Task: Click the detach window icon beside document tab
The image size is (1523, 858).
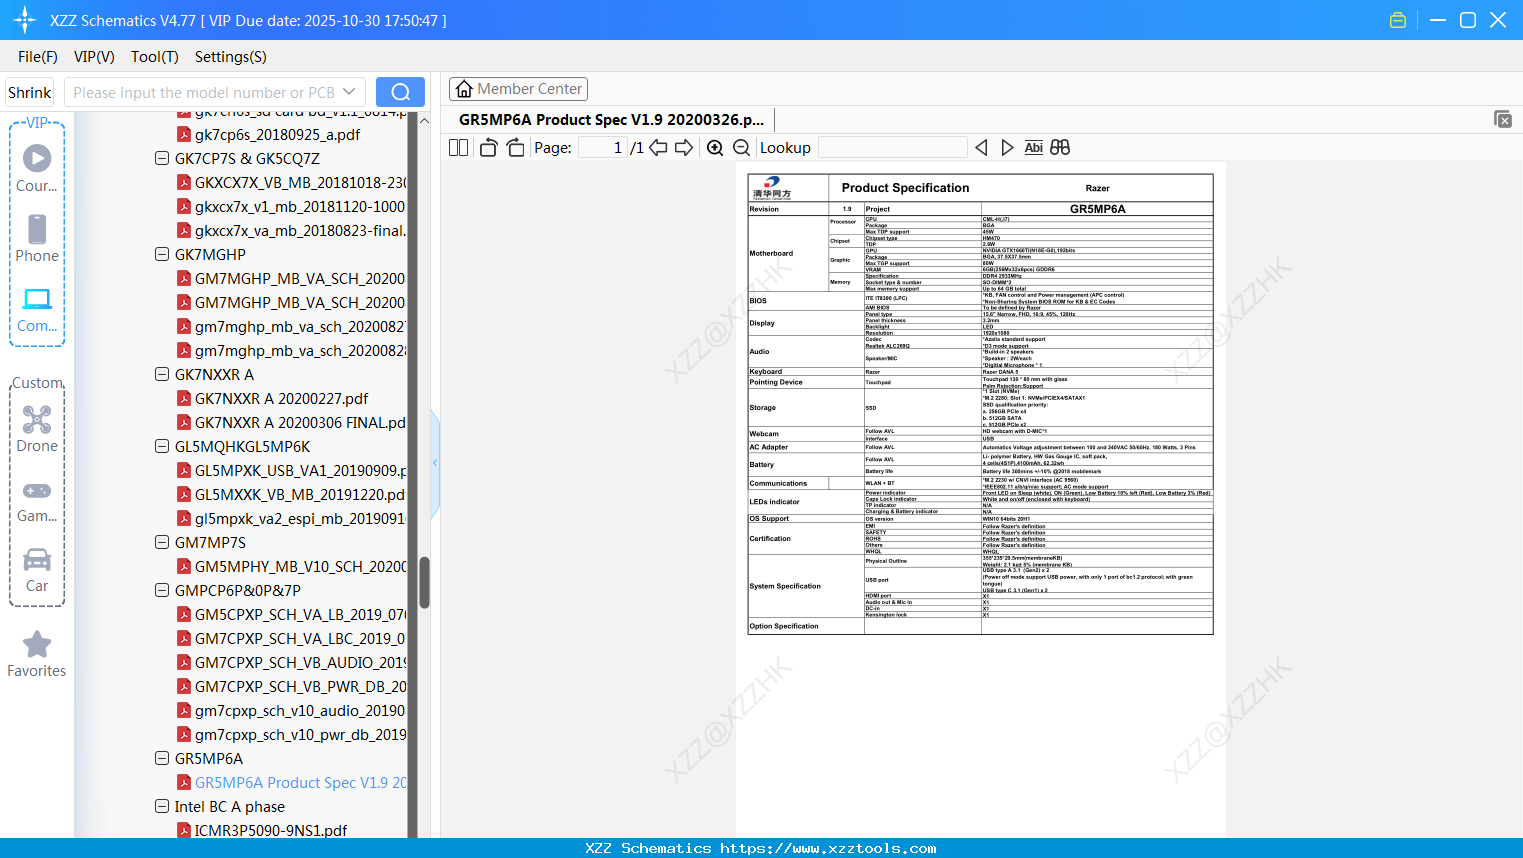Action: coord(1503,119)
